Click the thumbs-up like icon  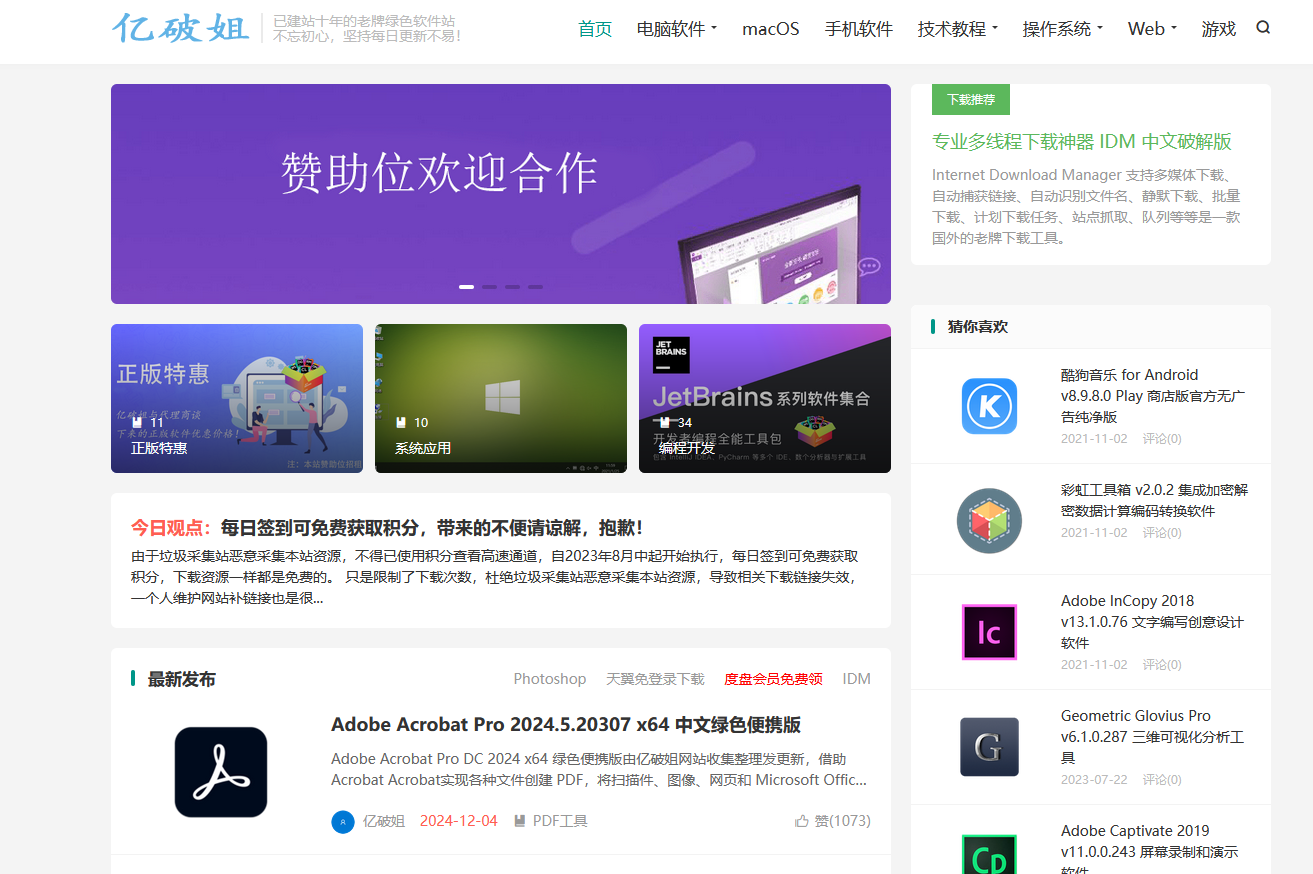click(802, 821)
